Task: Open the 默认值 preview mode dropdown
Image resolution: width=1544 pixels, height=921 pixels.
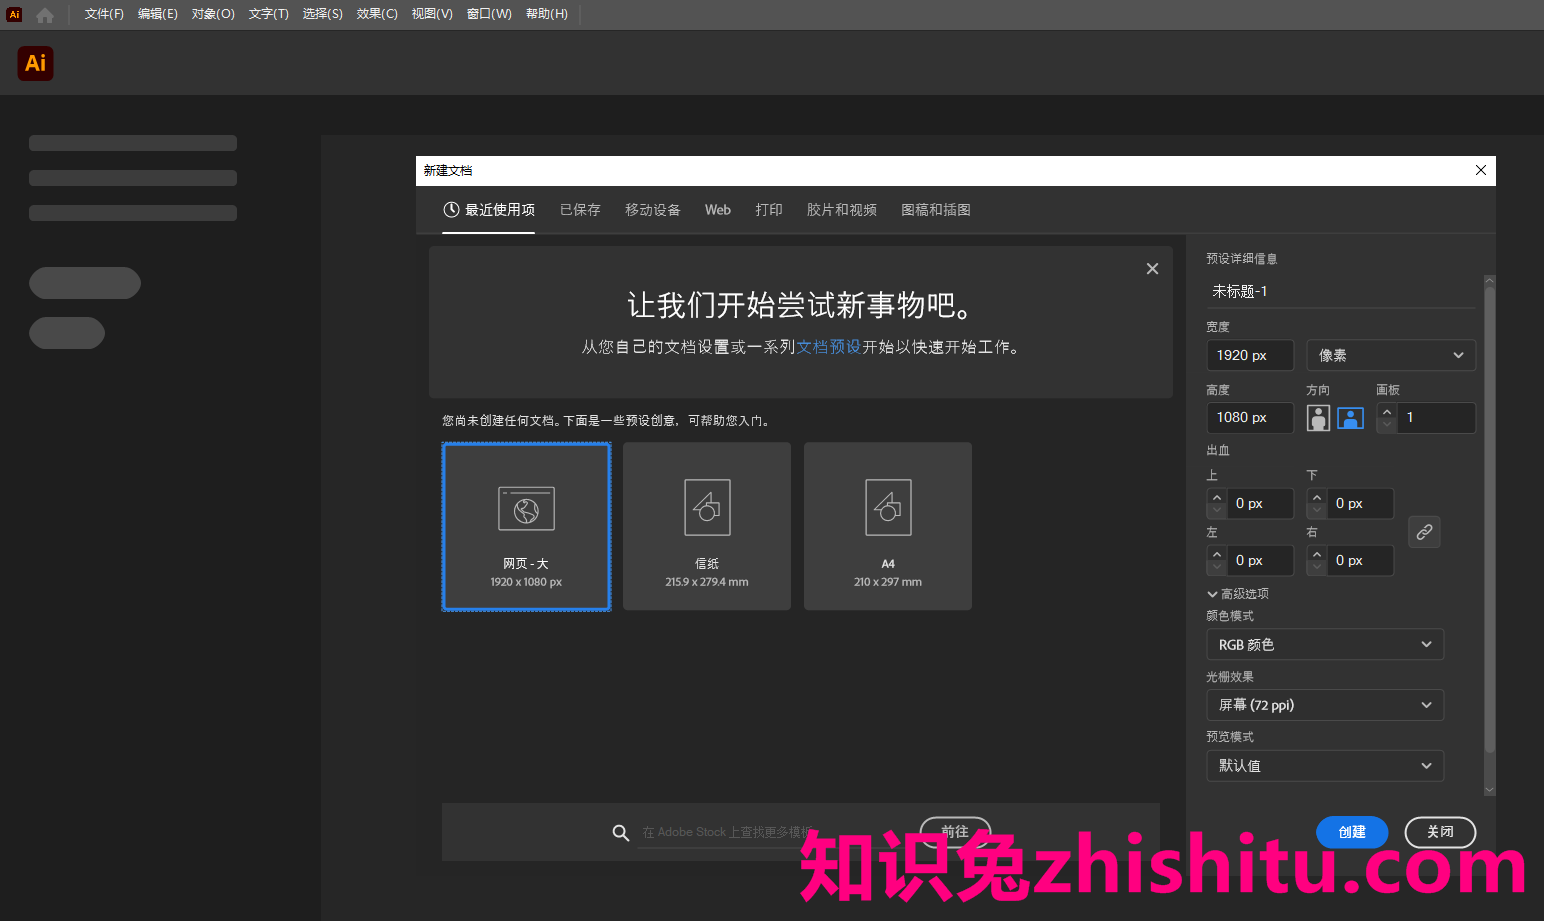Action: coord(1325,766)
